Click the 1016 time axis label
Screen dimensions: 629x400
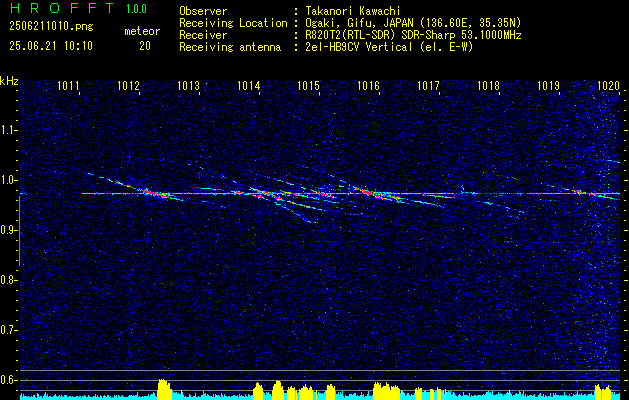pos(368,86)
